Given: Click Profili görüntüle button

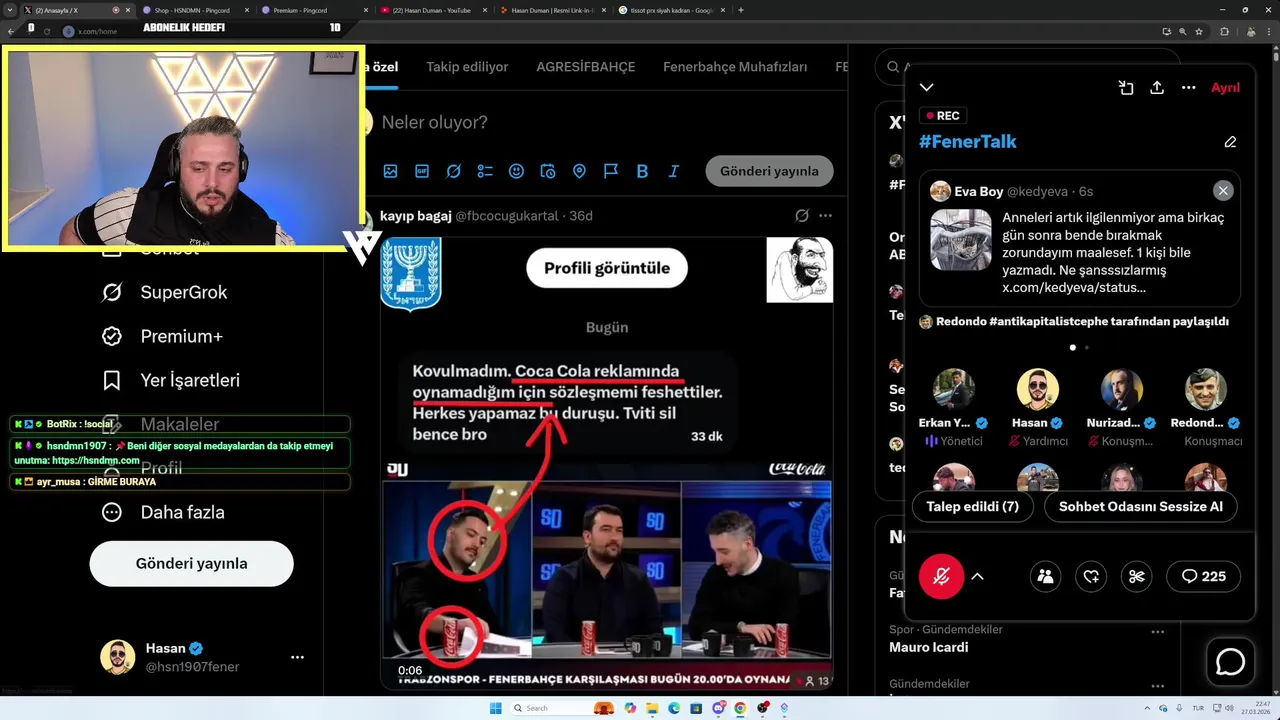Looking at the screenshot, I should coord(606,268).
